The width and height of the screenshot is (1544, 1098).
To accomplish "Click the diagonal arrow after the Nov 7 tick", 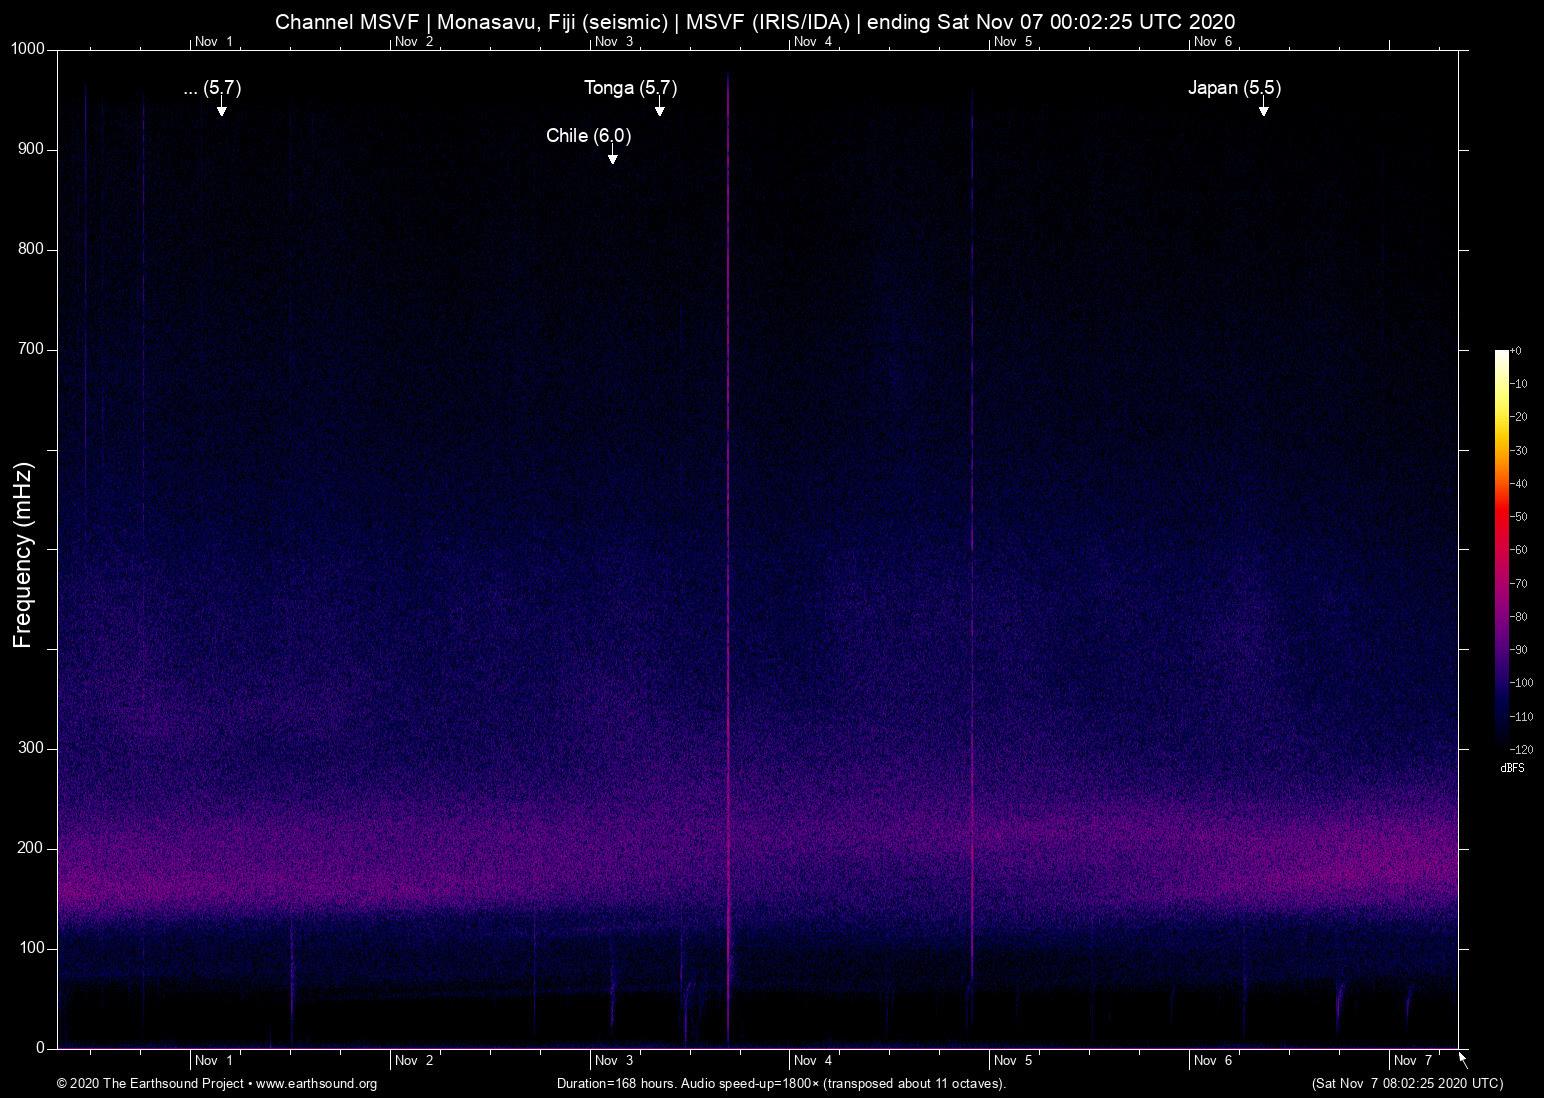I will coord(1463,1059).
